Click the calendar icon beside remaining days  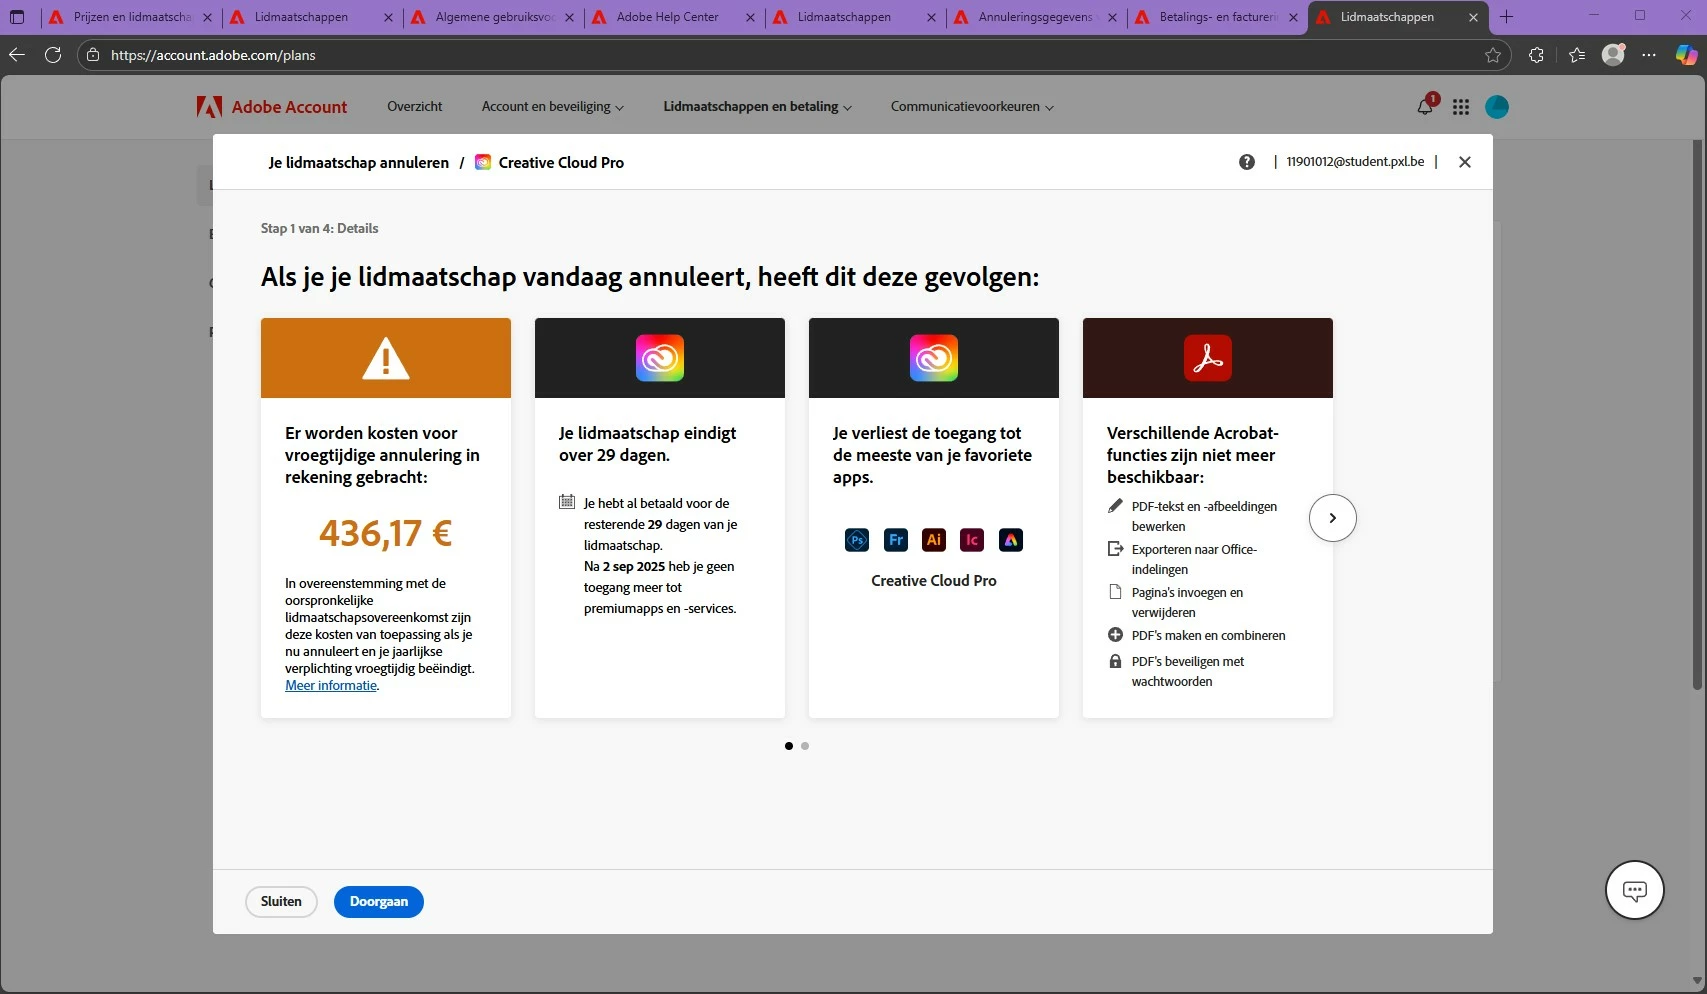[567, 502]
